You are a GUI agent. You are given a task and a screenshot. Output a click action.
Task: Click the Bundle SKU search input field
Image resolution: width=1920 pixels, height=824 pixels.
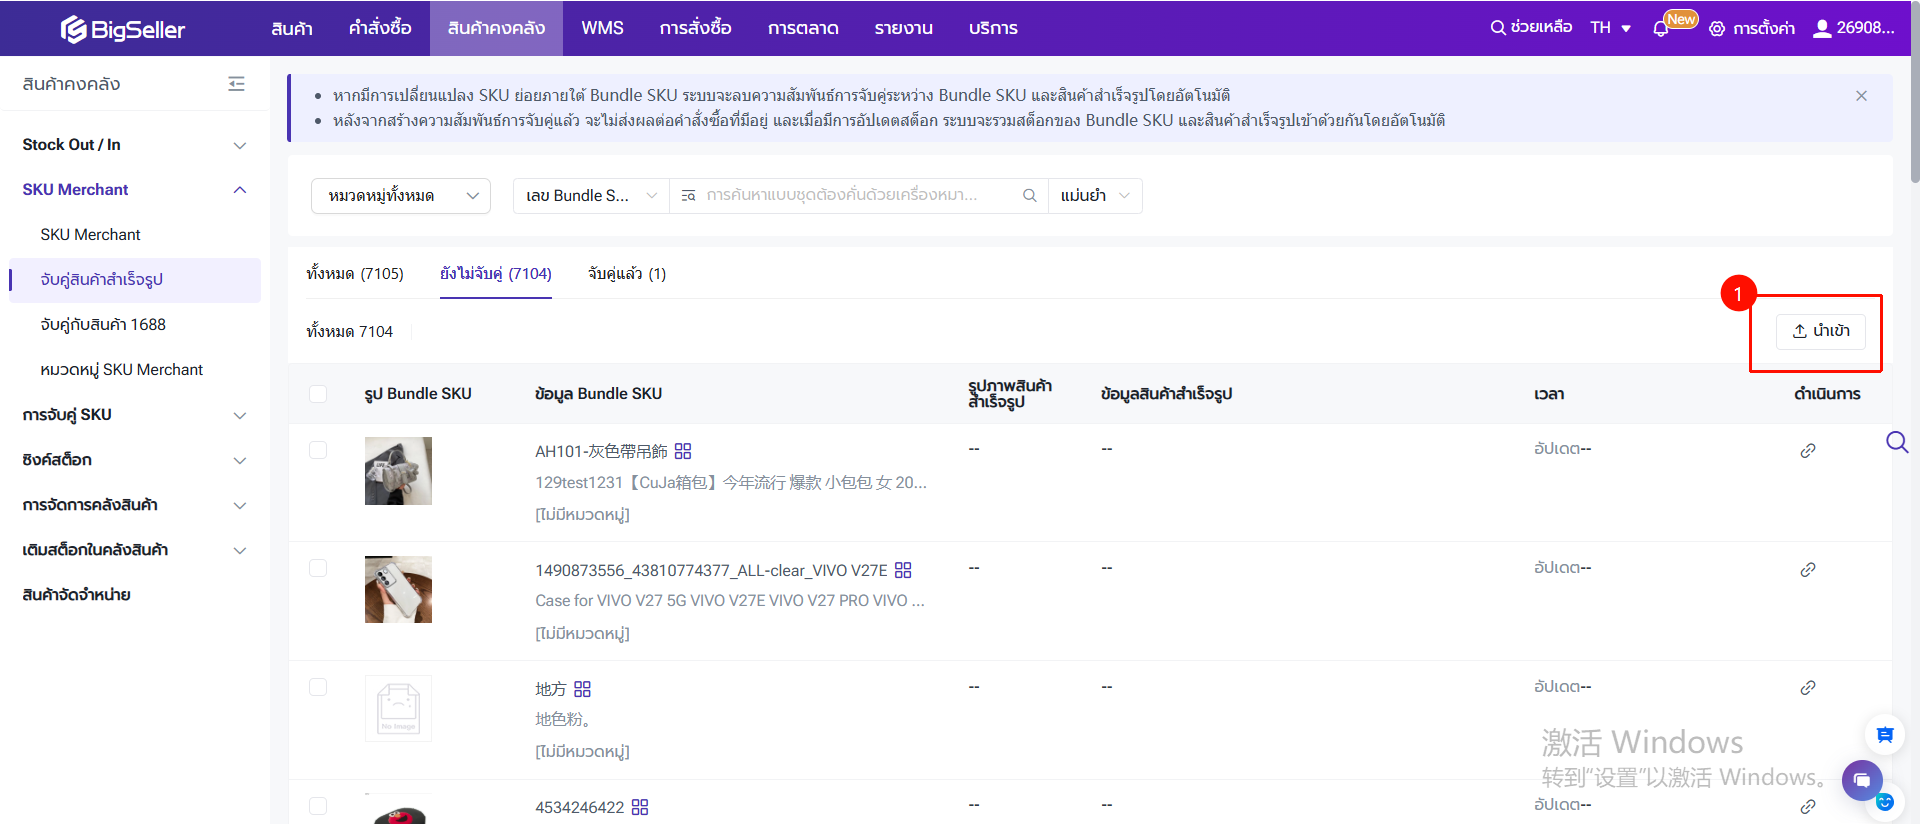point(850,196)
